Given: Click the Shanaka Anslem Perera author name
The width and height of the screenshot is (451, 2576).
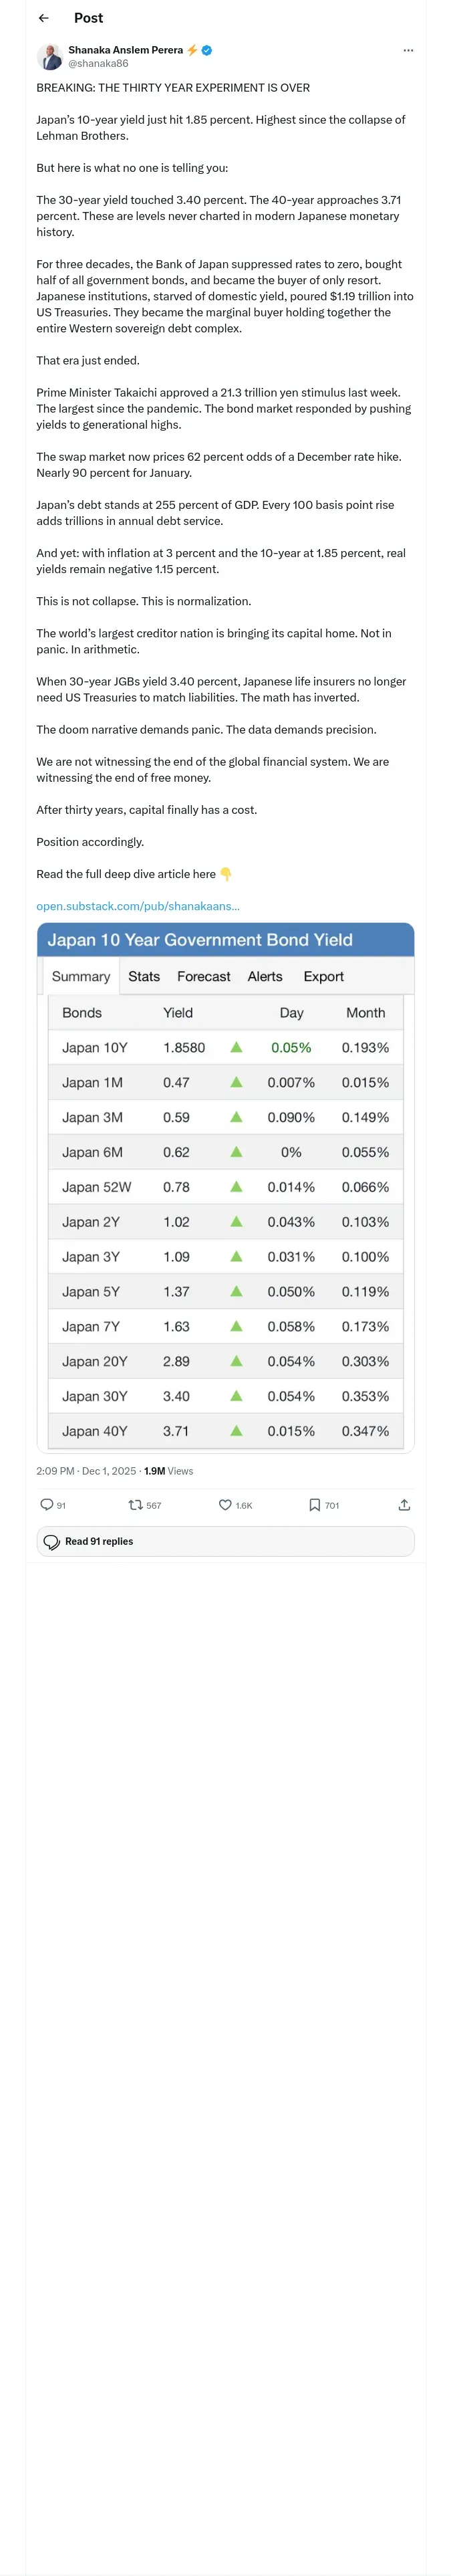Looking at the screenshot, I should 125,49.
